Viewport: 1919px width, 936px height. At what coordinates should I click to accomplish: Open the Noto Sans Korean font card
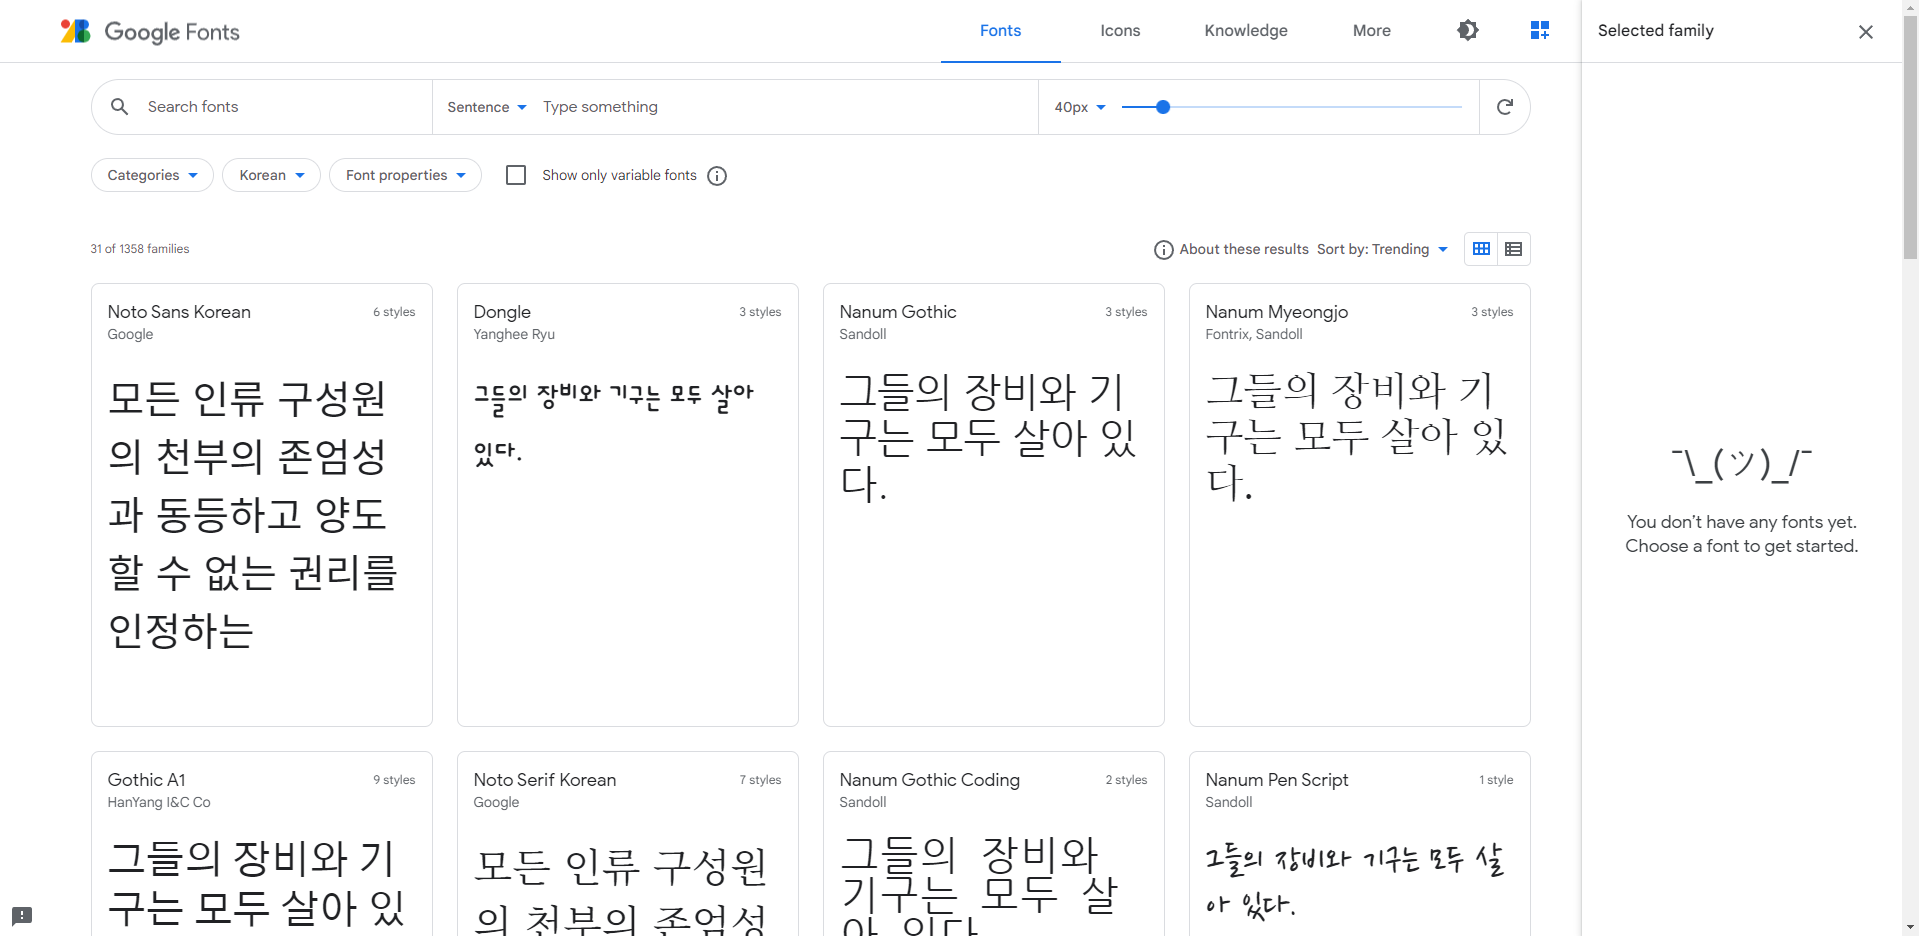(262, 505)
